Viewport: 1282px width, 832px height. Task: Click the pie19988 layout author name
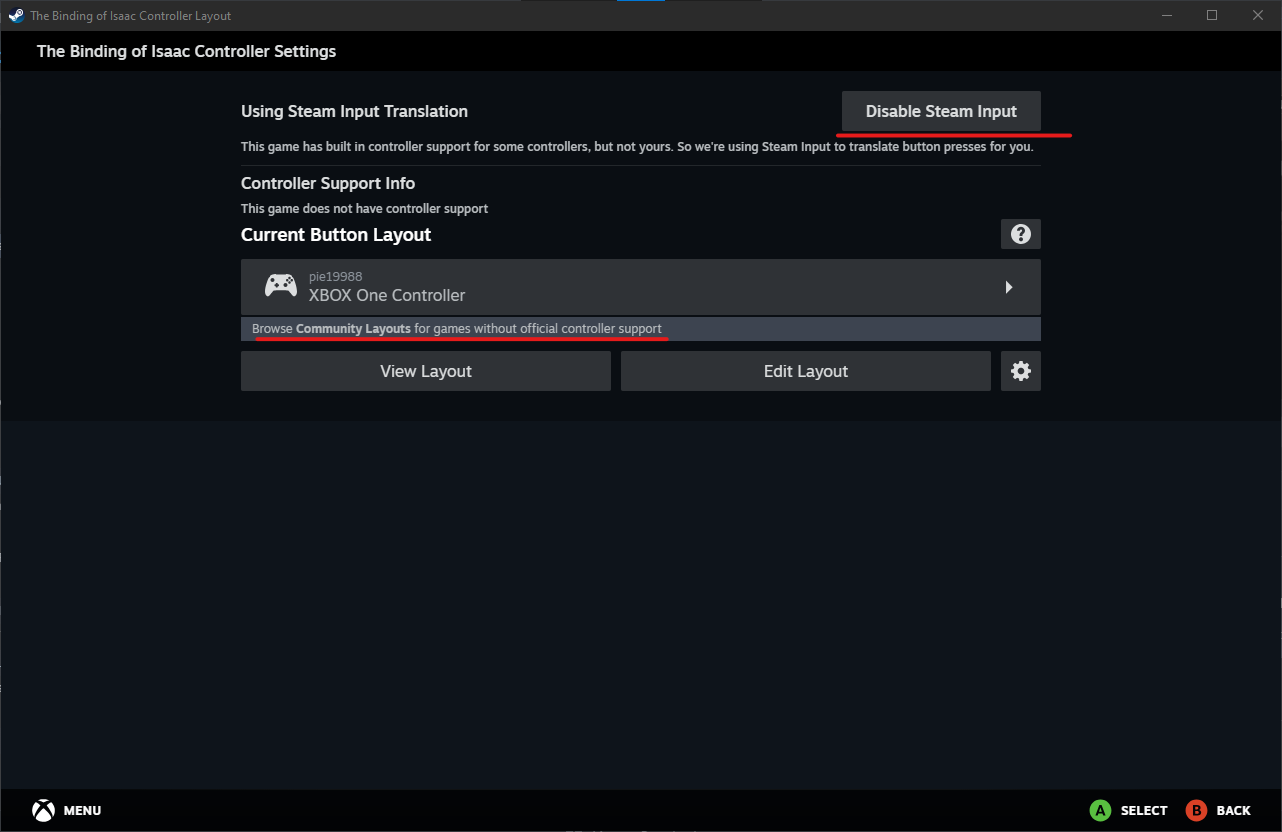[x=335, y=277]
